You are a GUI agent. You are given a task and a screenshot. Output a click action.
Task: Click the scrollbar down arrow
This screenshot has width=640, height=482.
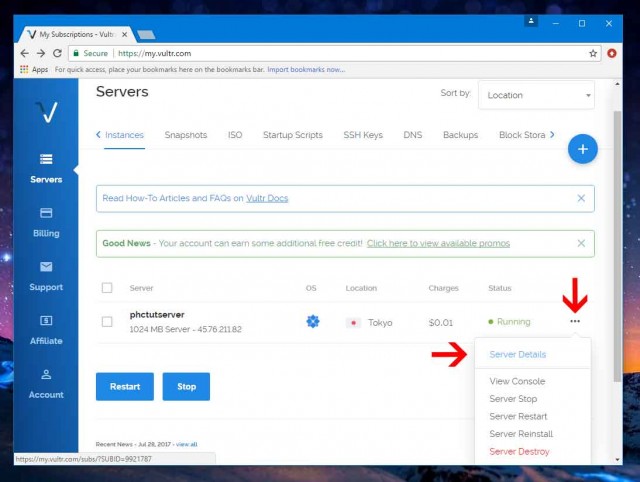(618, 460)
